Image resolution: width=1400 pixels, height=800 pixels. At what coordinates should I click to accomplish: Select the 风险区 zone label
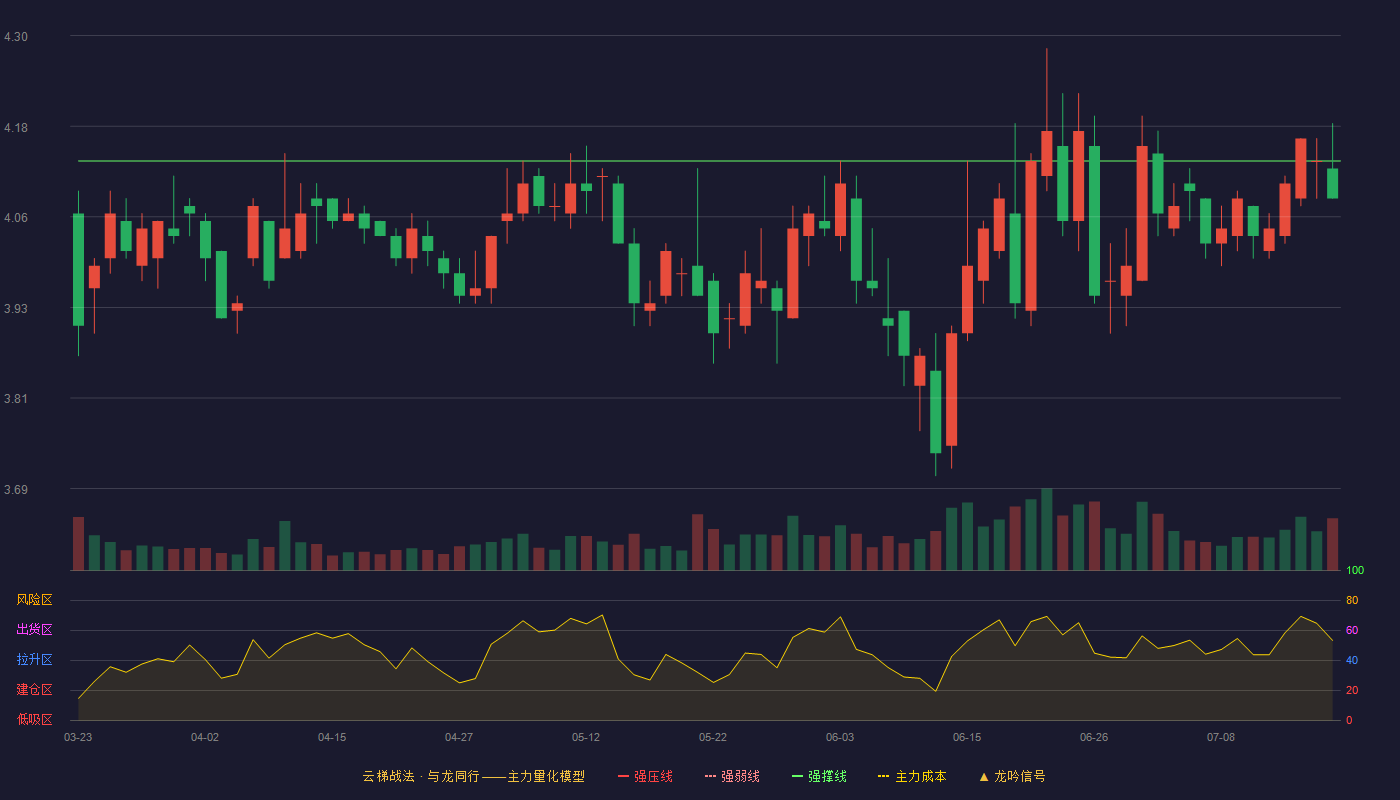(34, 600)
